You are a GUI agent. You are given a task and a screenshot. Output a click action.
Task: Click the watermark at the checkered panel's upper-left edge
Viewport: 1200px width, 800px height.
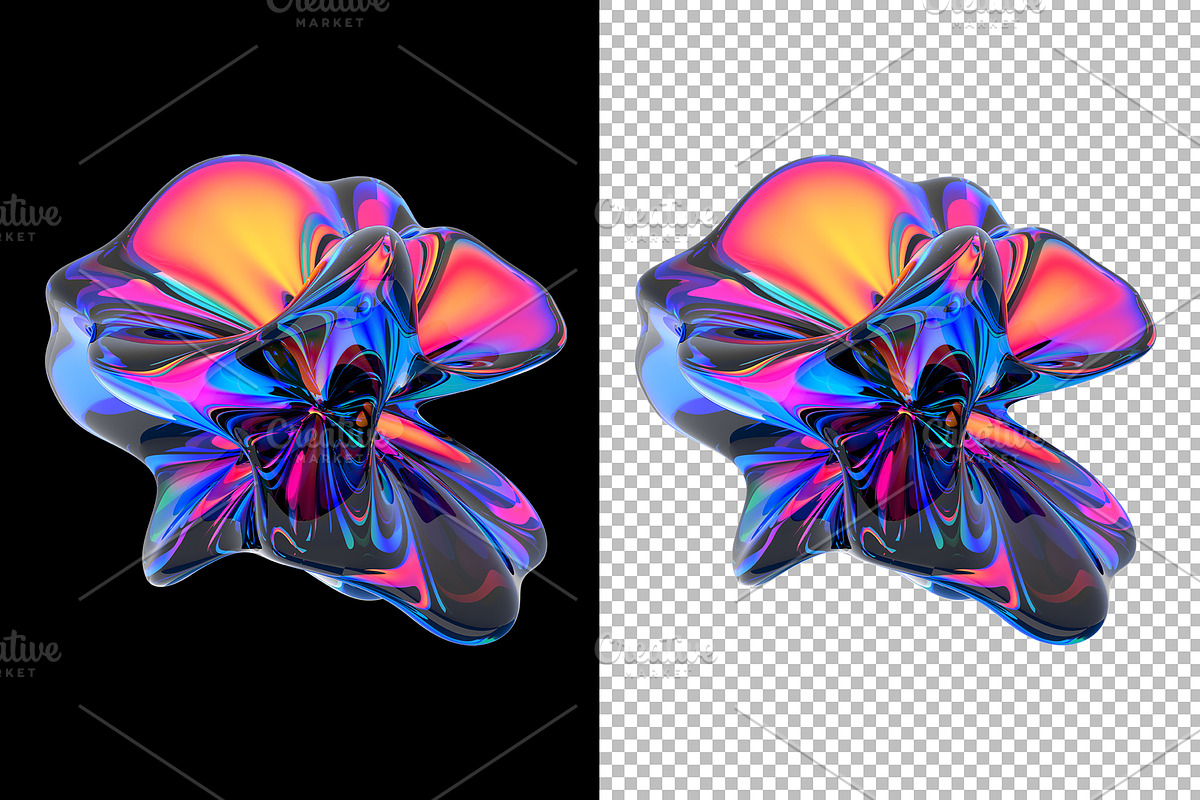click(655, 218)
